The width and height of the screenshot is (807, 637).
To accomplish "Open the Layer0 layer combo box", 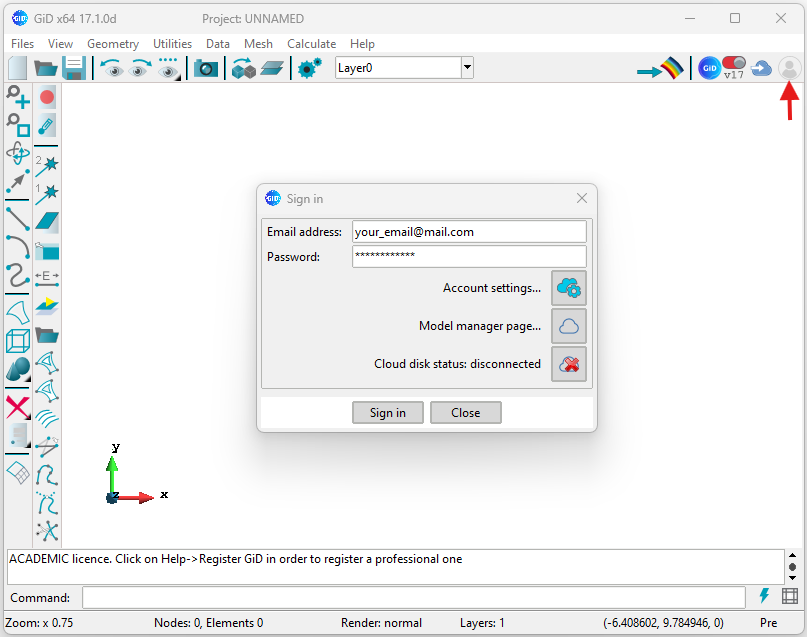I will (404, 67).
